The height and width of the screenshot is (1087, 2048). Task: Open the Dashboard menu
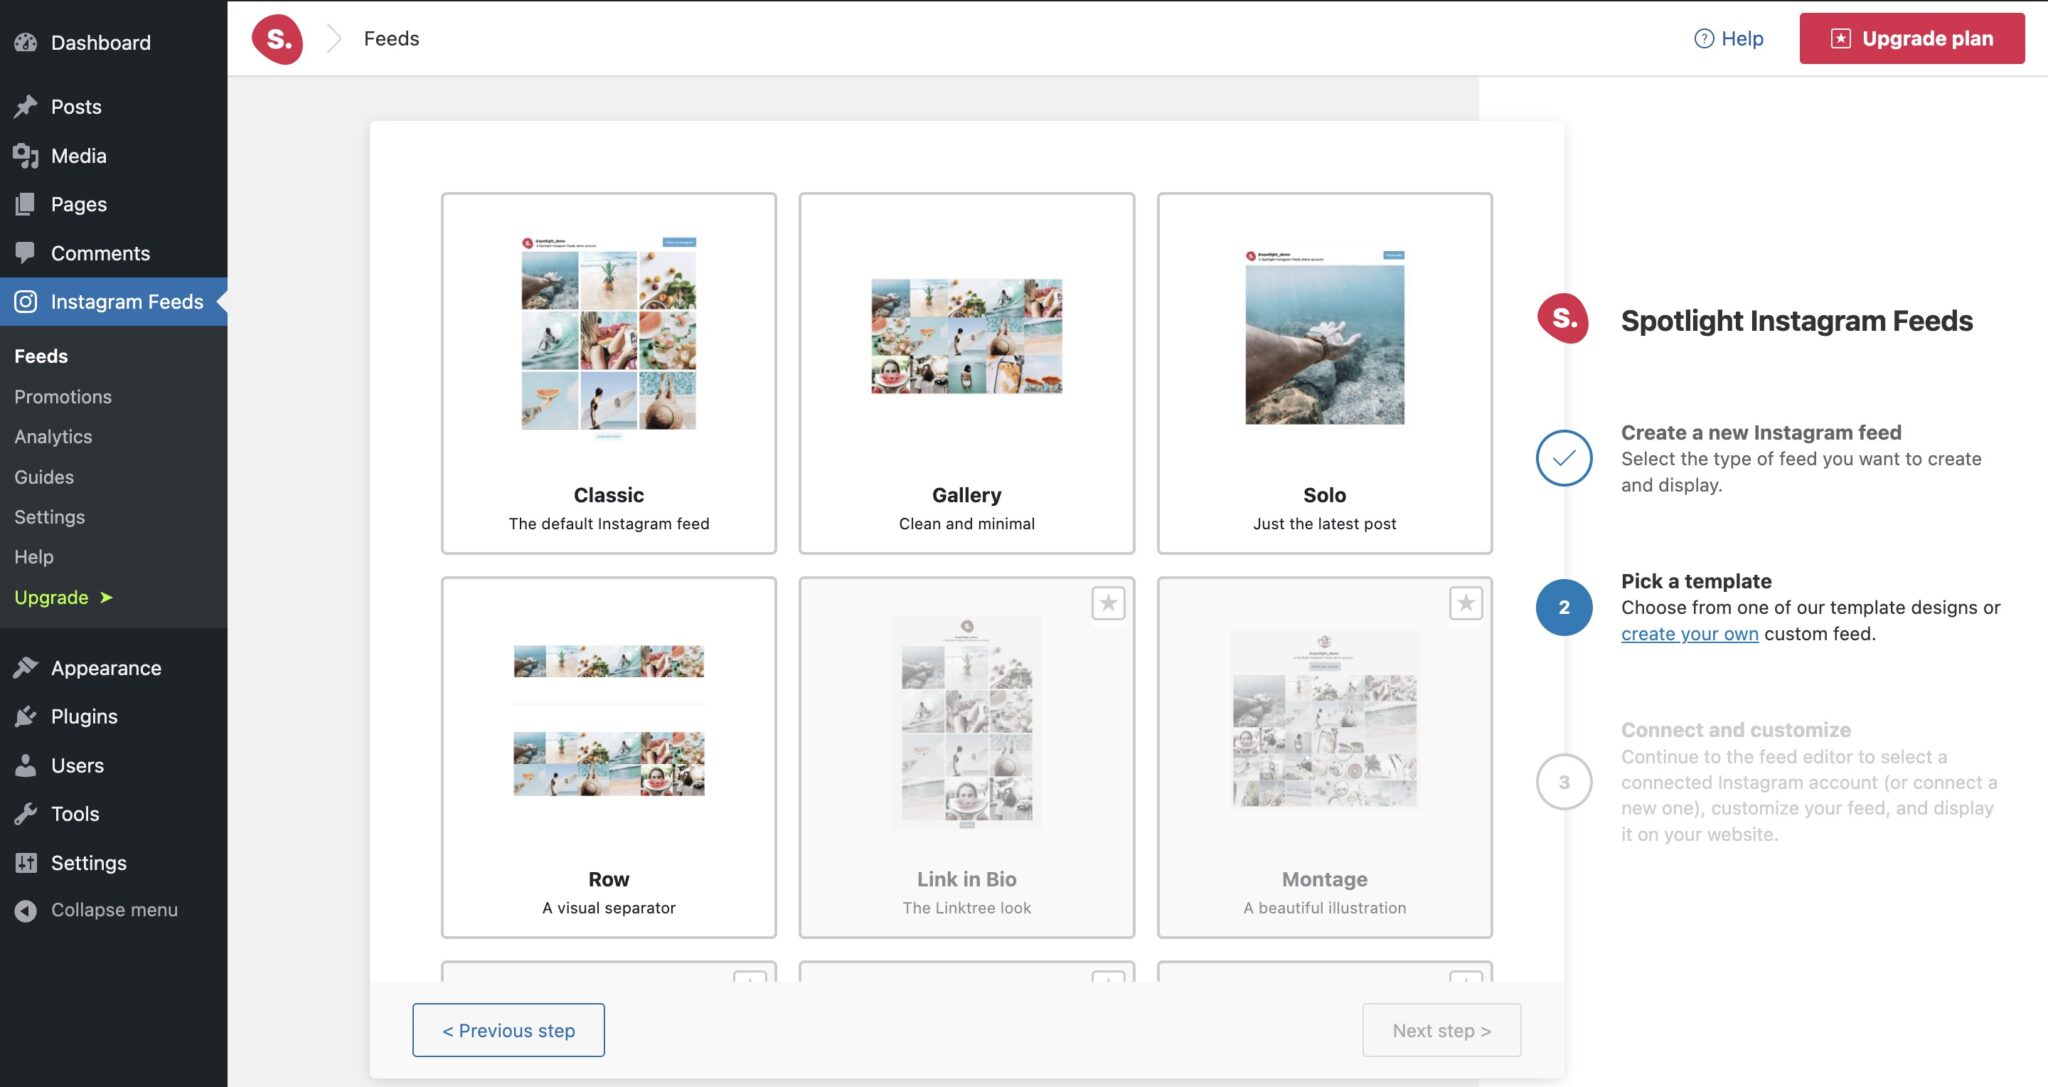[113, 42]
